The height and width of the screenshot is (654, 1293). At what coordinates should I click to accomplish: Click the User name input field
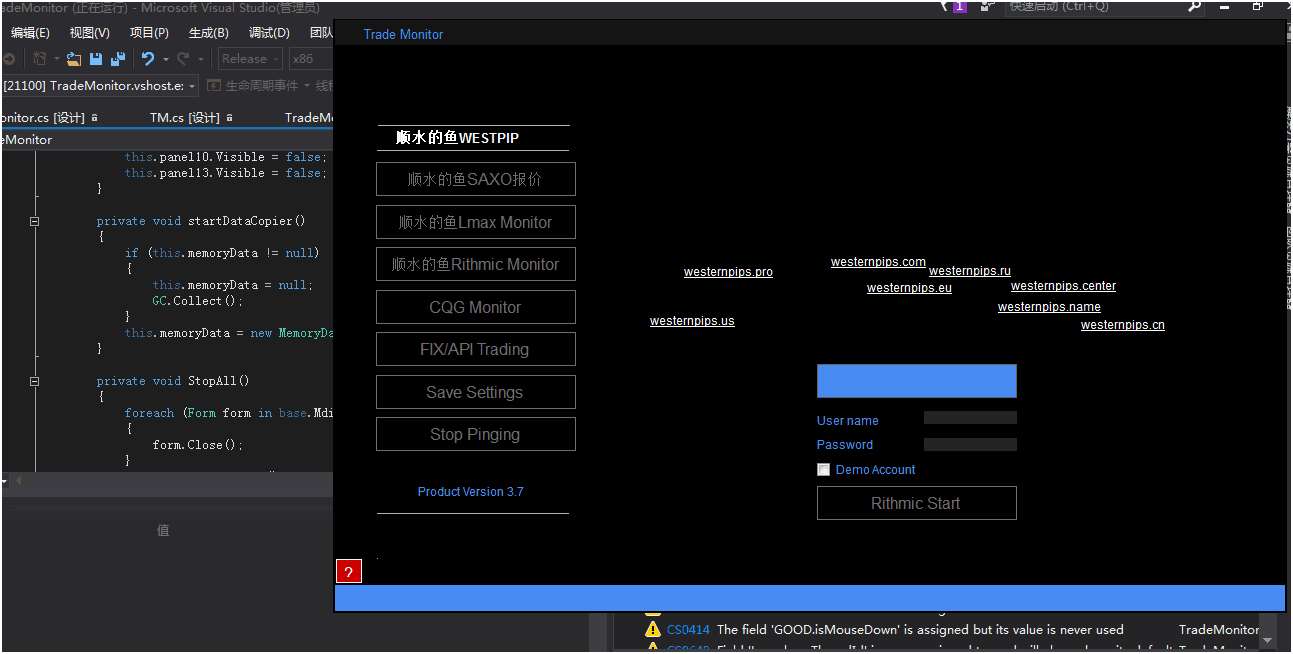pyautogui.click(x=970, y=418)
